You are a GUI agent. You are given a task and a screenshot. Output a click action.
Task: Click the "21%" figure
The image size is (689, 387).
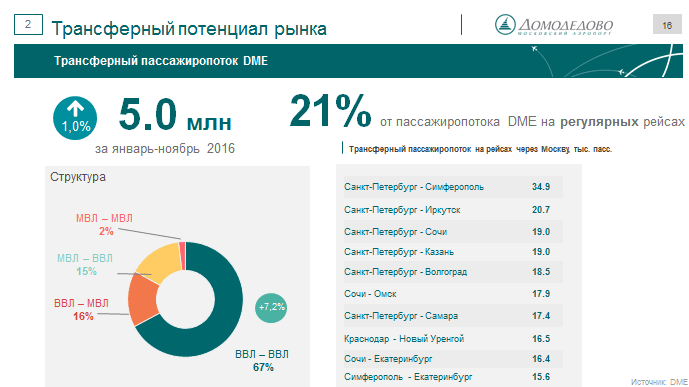330,111
